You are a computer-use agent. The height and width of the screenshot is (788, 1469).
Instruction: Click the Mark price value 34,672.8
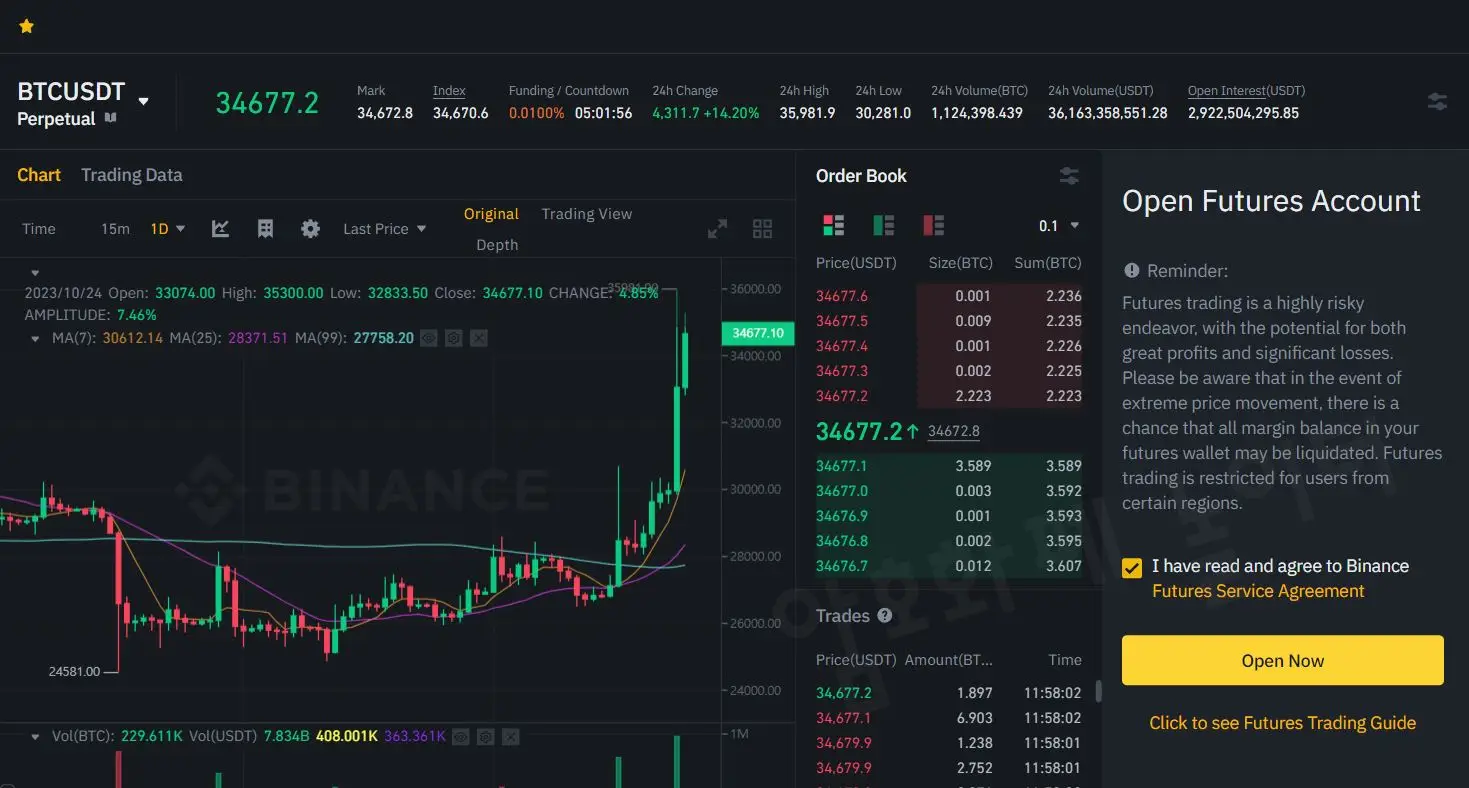coord(385,113)
